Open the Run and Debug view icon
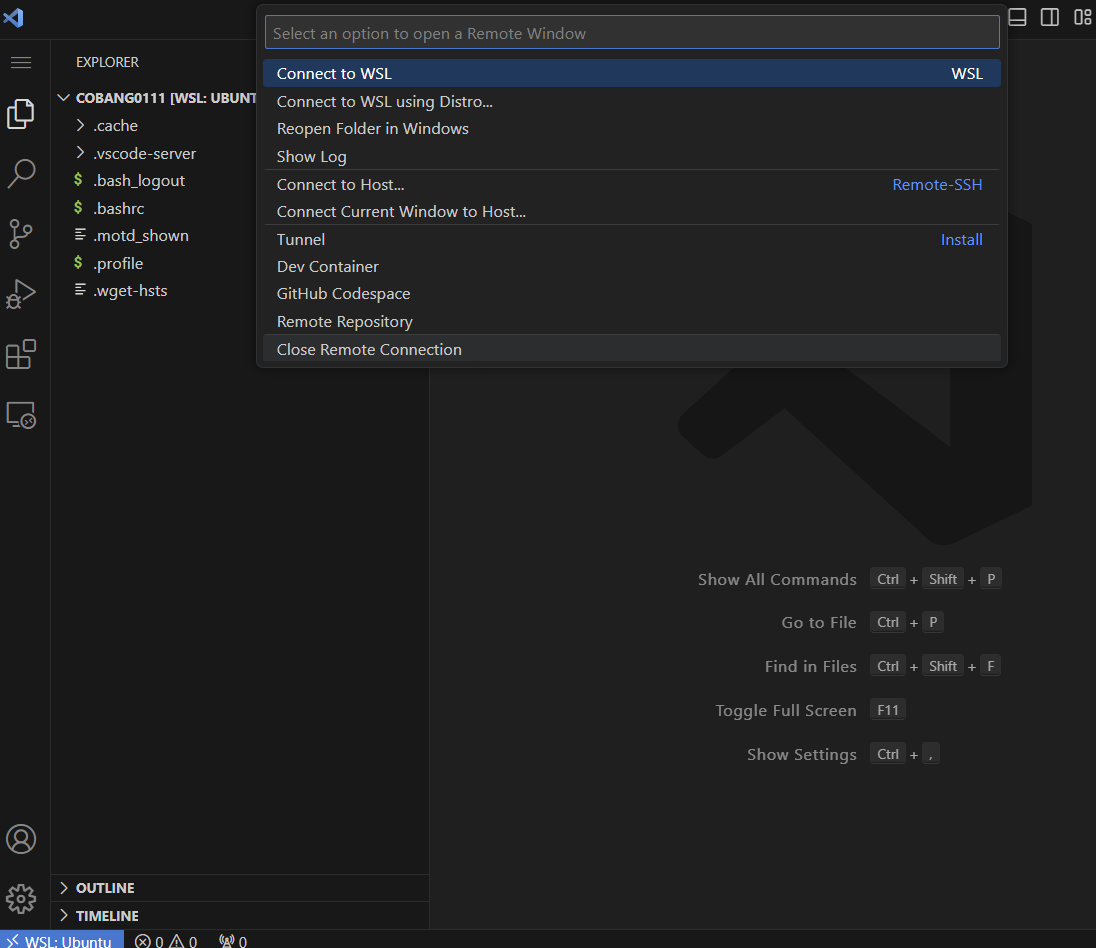The width and height of the screenshot is (1096, 948). coord(21,294)
